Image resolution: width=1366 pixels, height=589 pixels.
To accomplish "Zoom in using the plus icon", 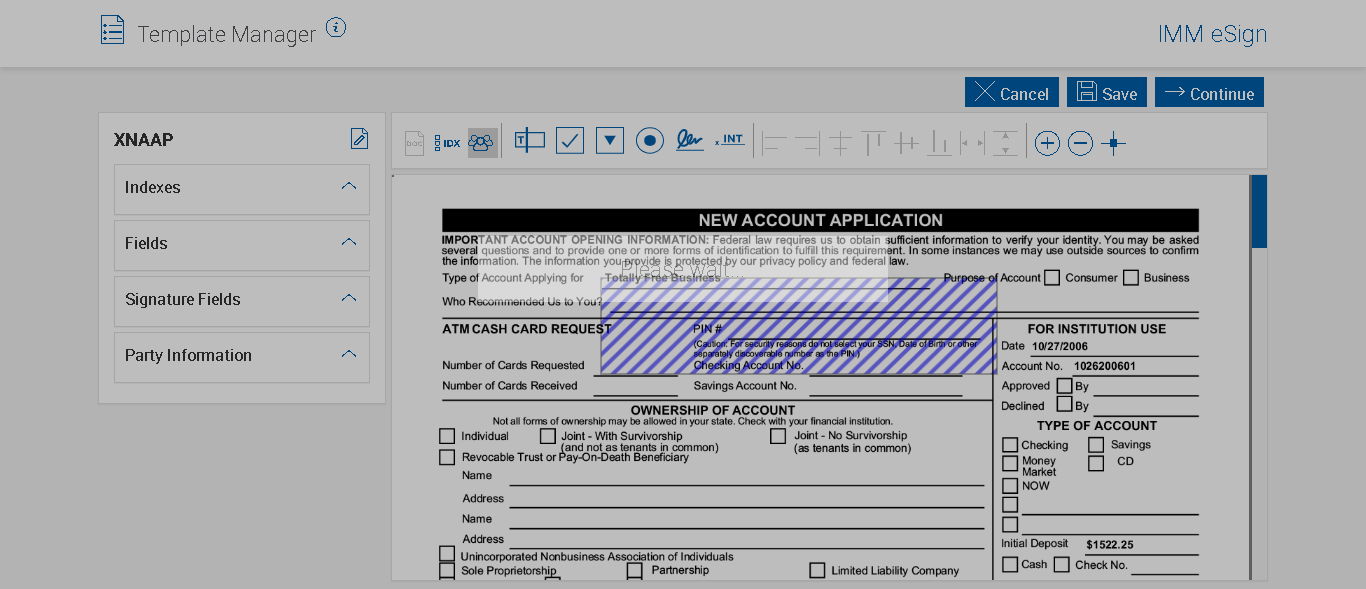I will pyautogui.click(x=1047, y=144).
